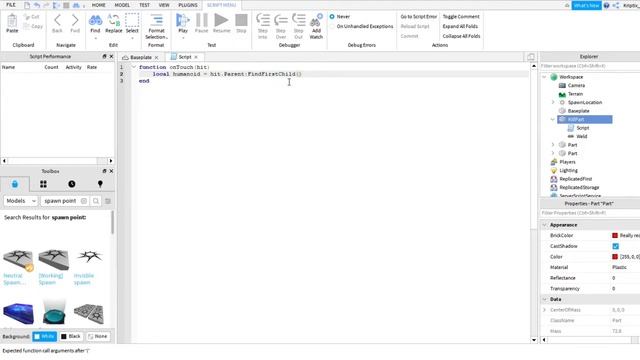Collapse the Workspace tree node
Image resolution: width=640 pixels, height=360 pixels.
tap(544, 77)
